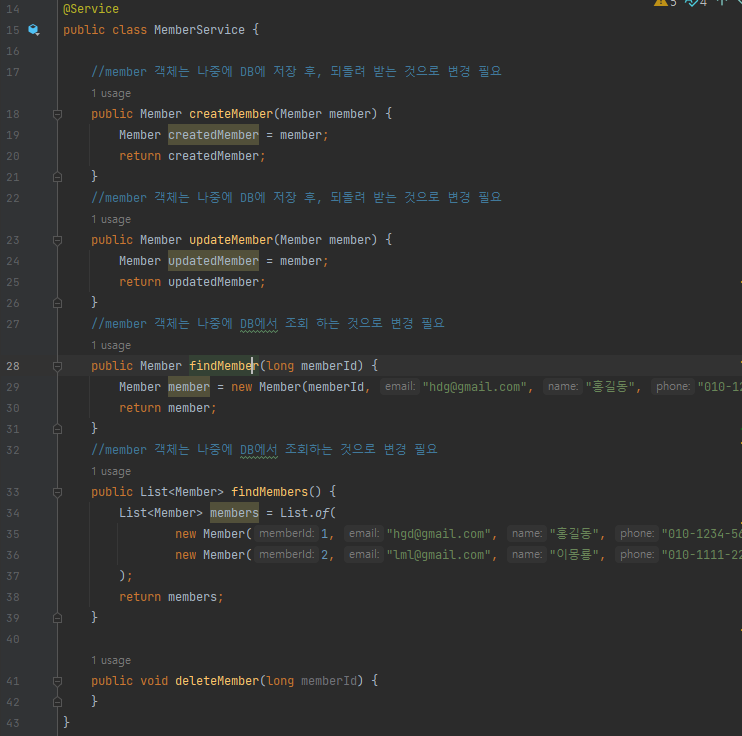The image size is (742, 736).
Task: Click the 'name:' inlay hint on line 35
Action: click(527, 534)
